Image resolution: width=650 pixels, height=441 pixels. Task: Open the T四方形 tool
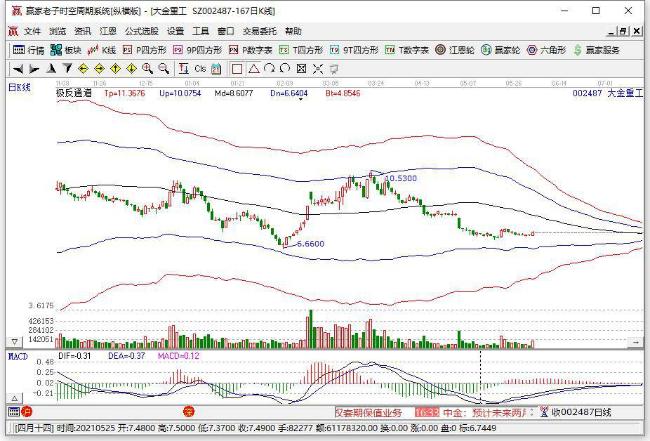[301, 50]
